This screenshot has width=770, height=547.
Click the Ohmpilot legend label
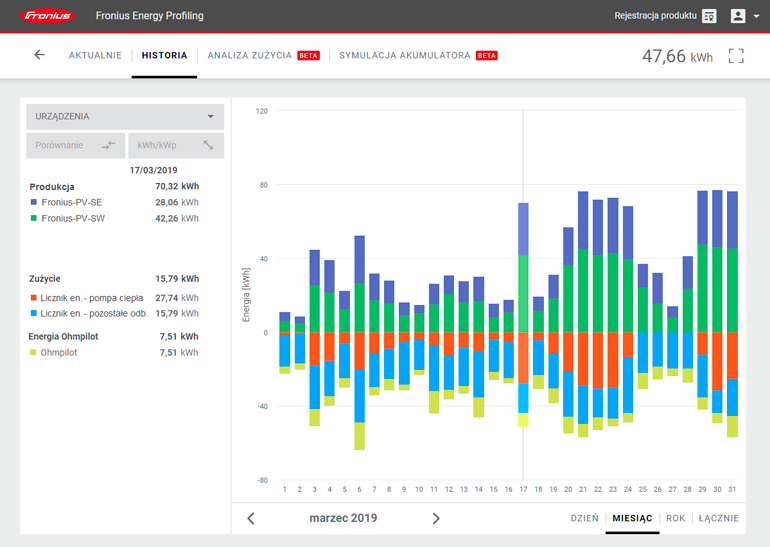59,353
